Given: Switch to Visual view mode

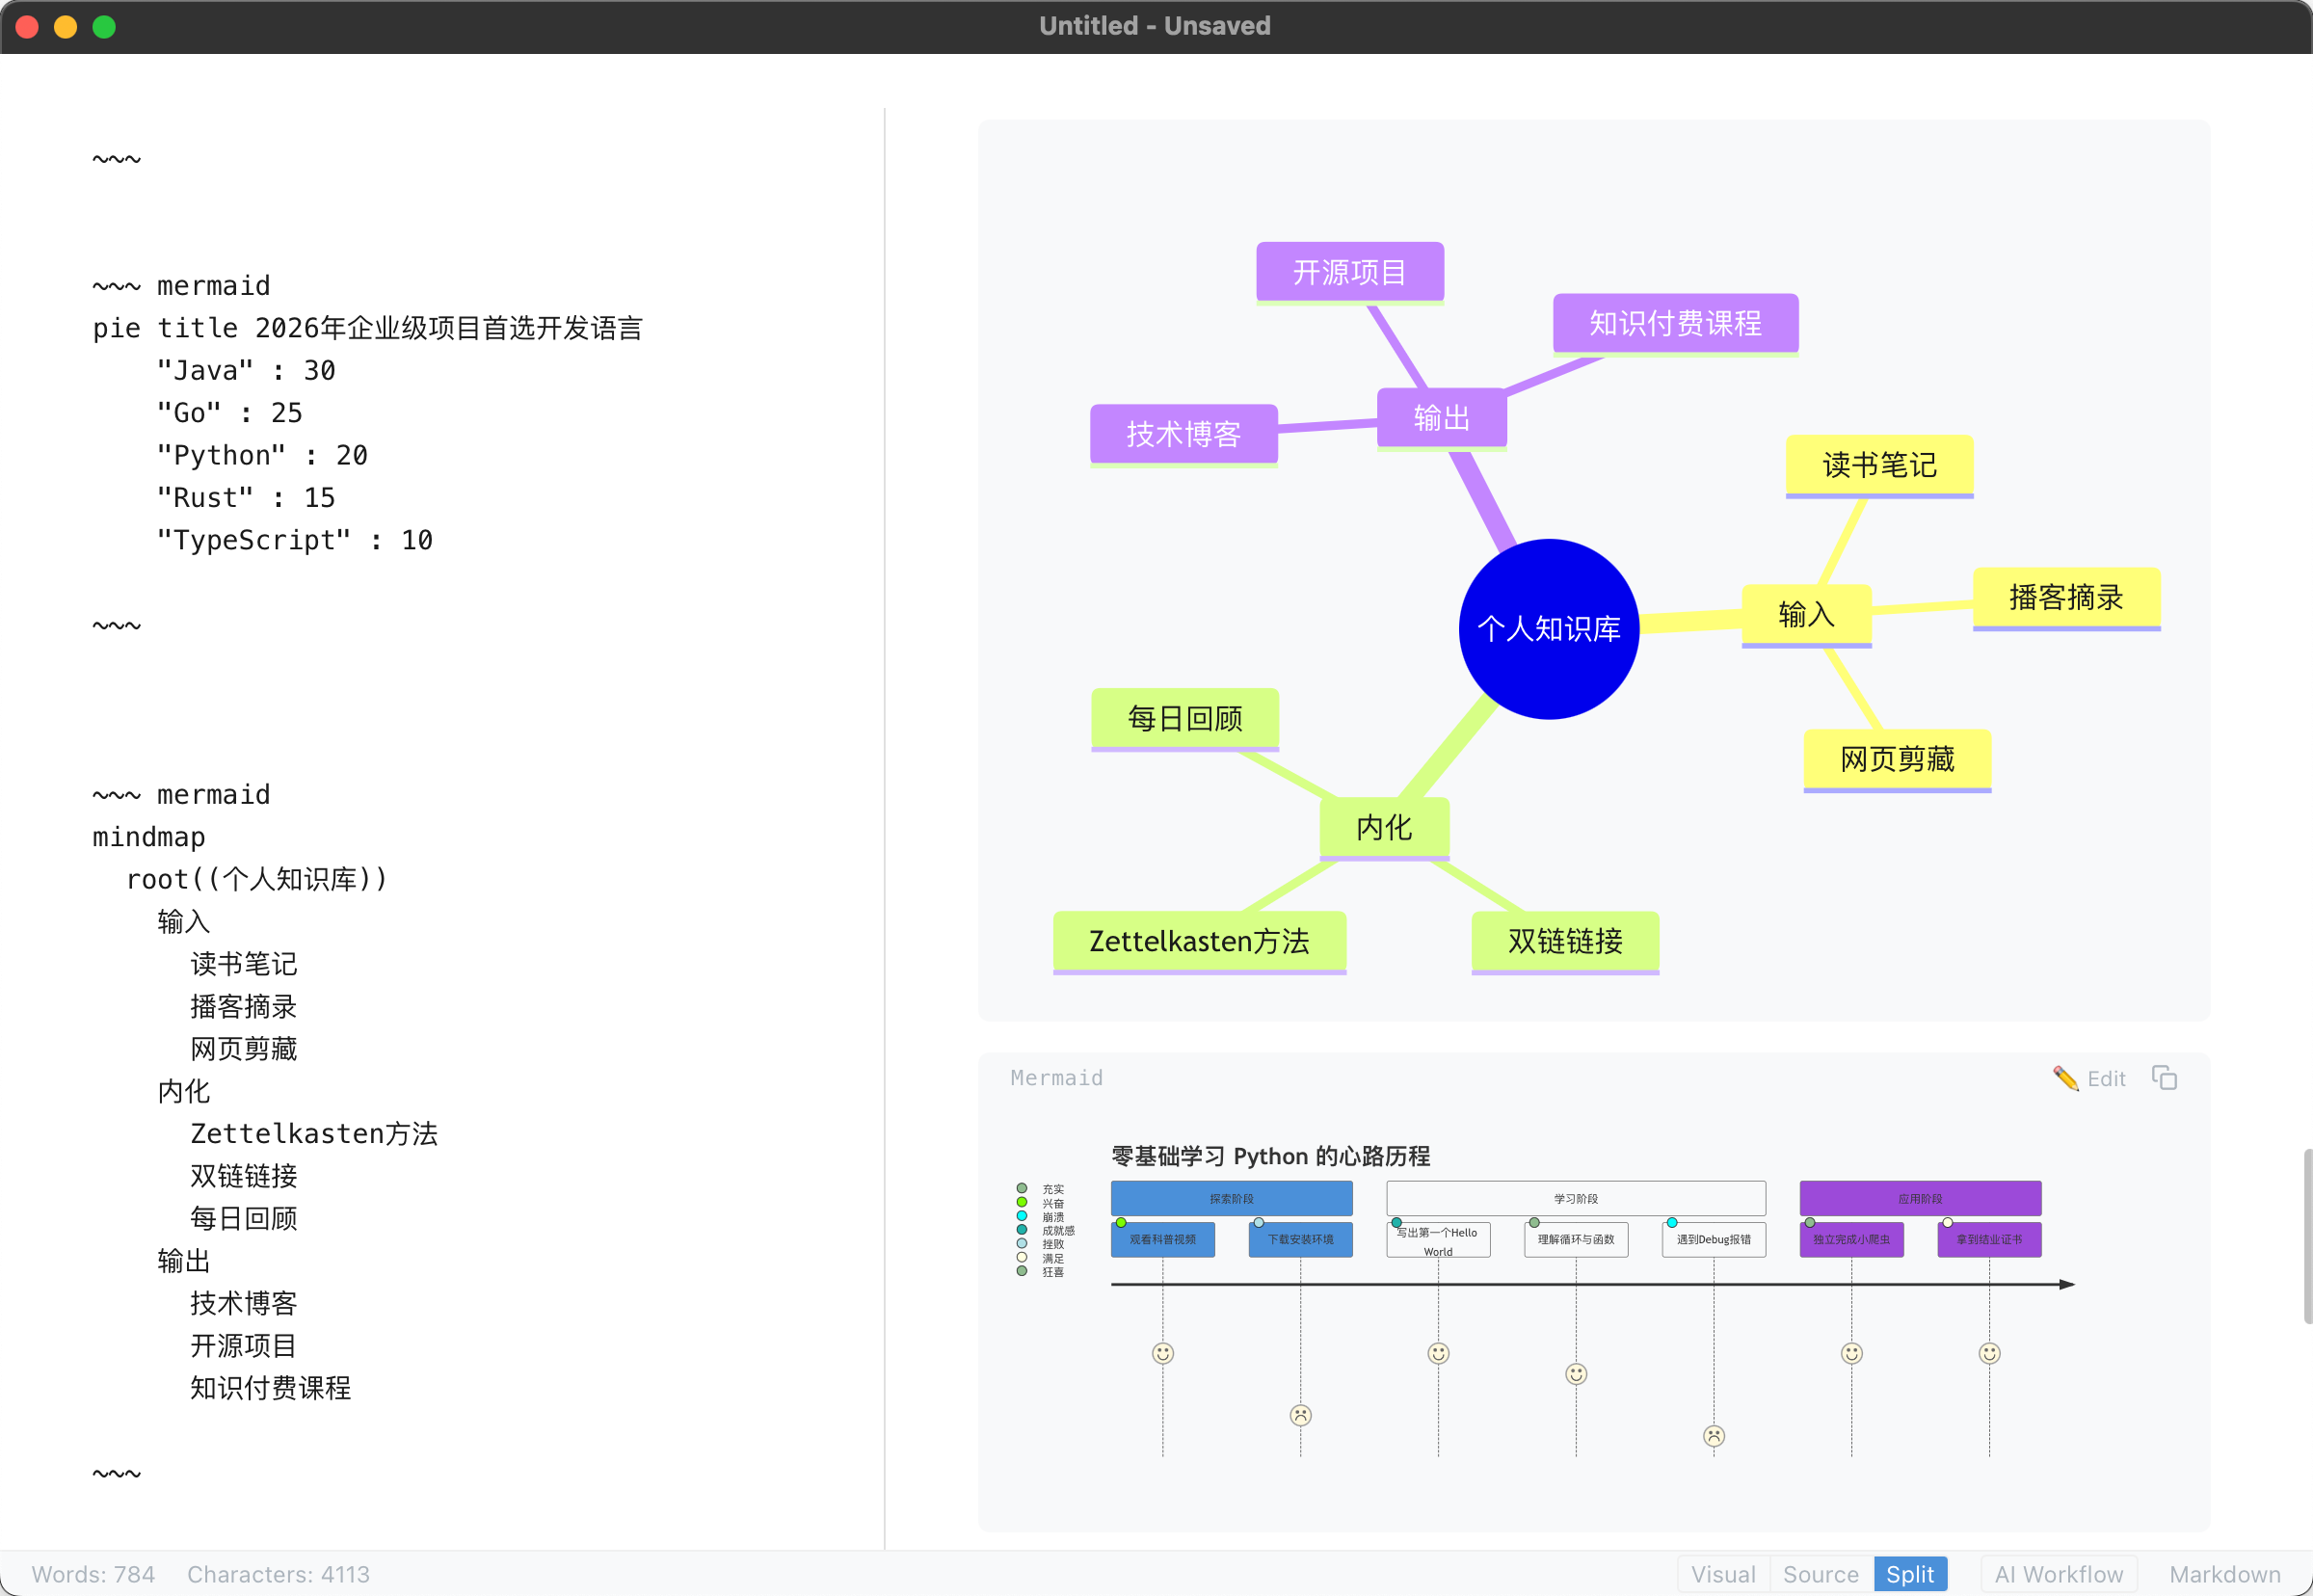Looking at the screenshot, I should 1722,1574.
